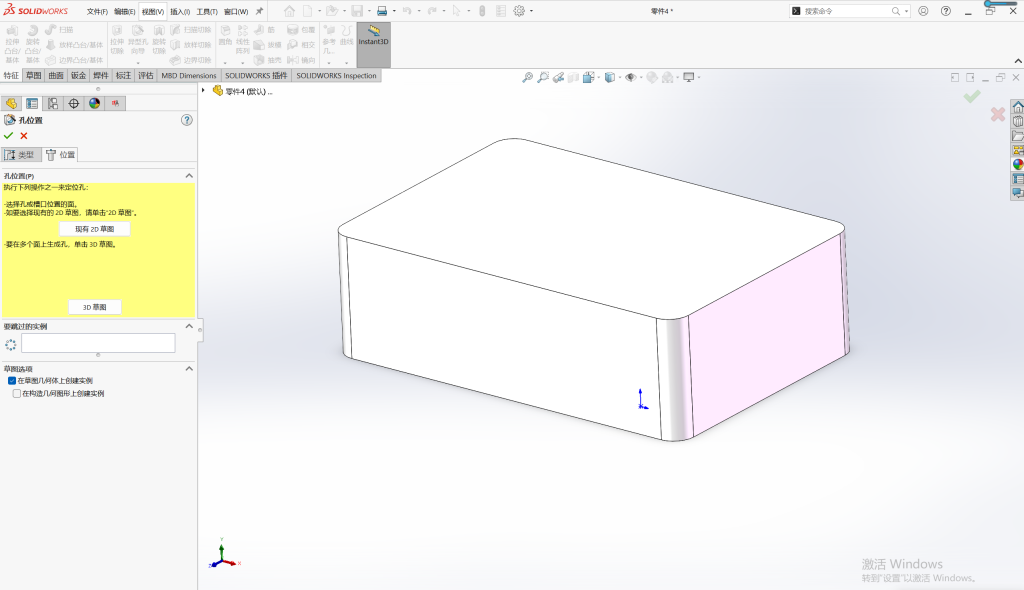Open the DimXpertManager crosshair tab

pos(74,103)
